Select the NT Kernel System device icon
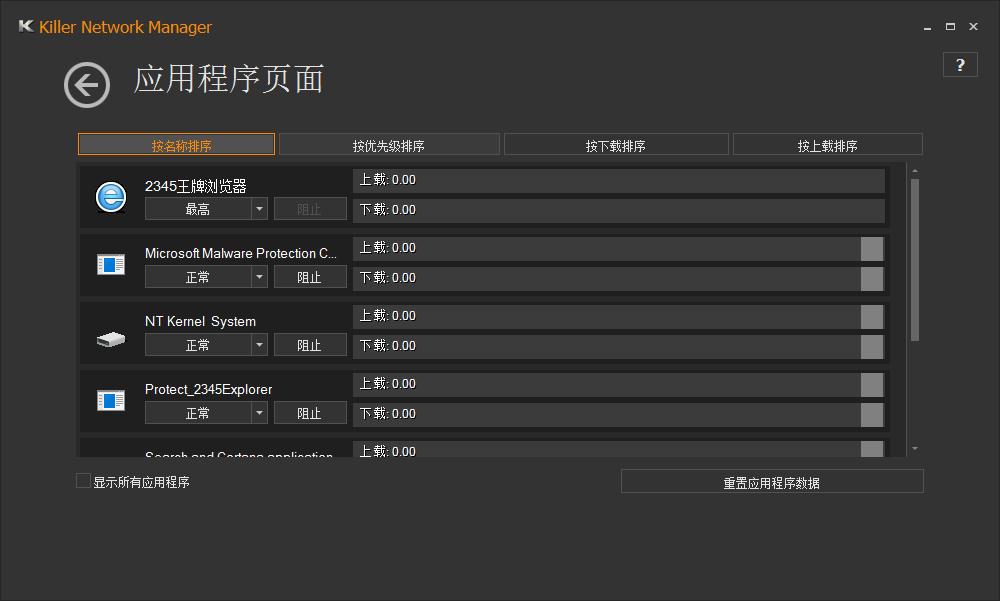This screenshot has height=601, width=1000. coord(110,339)
